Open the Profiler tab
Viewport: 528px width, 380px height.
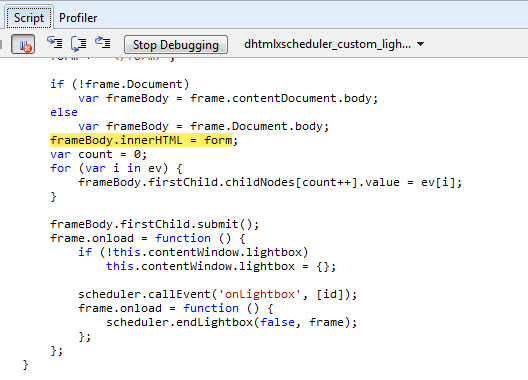[78, 18]
